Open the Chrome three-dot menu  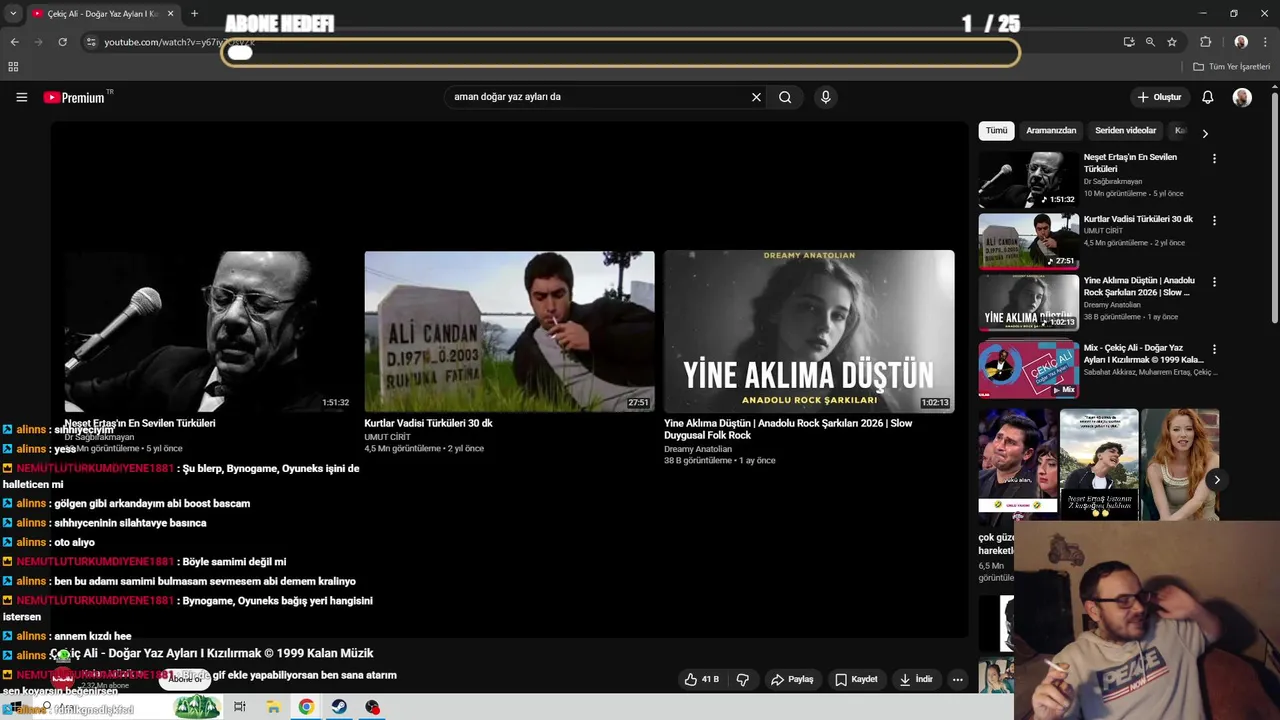(1265, 42)
